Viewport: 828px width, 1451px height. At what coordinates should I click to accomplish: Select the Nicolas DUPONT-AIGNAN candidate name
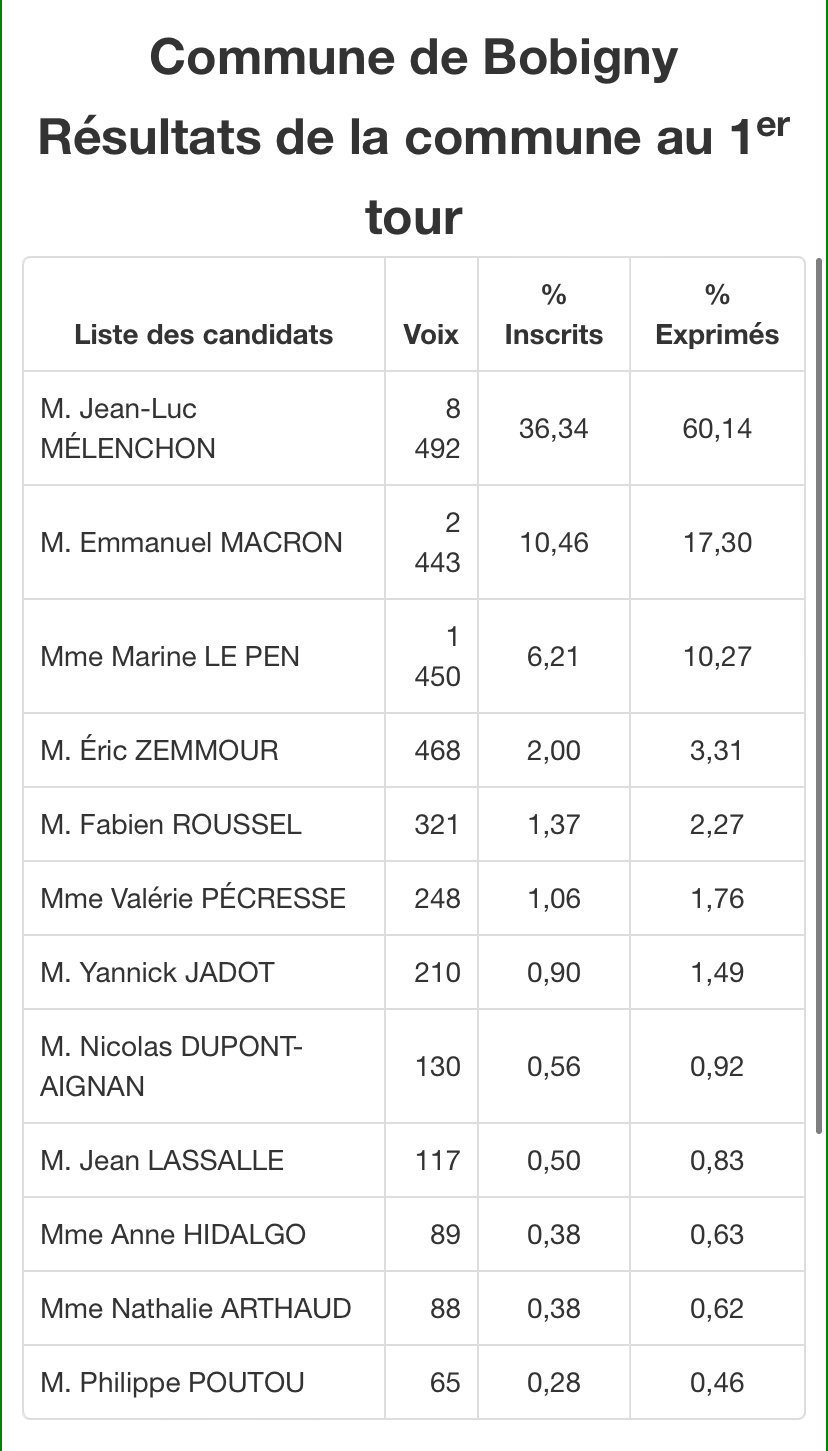(172, 1066)
